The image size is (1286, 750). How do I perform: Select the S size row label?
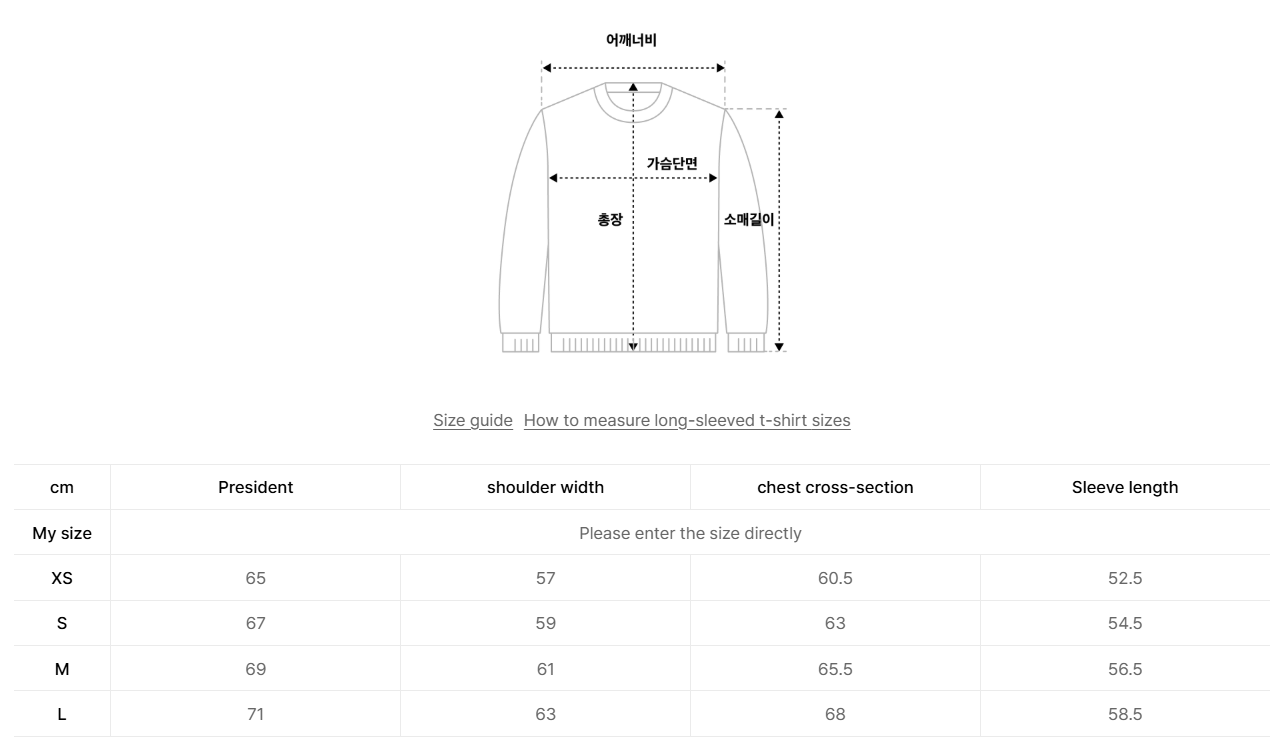[x=62, y=623]
